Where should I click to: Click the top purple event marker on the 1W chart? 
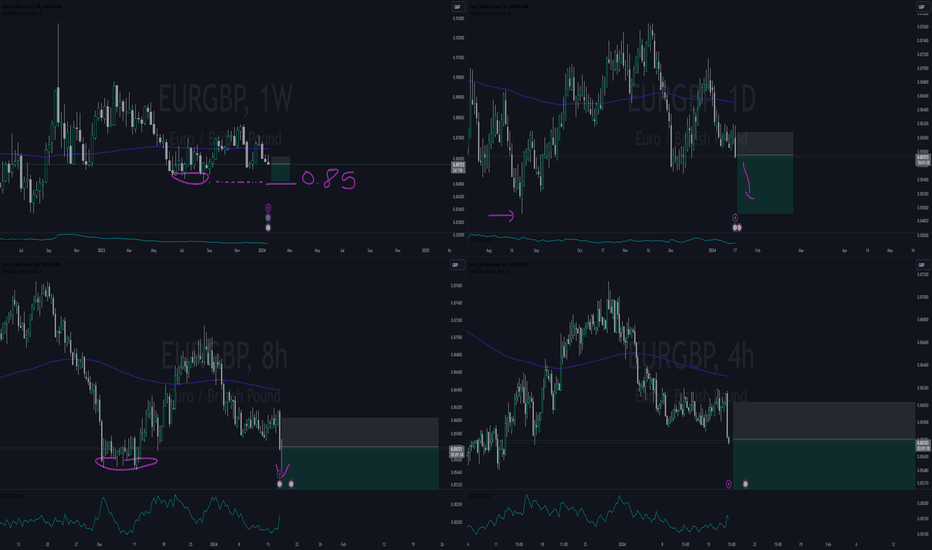click(x=268, y=208)
